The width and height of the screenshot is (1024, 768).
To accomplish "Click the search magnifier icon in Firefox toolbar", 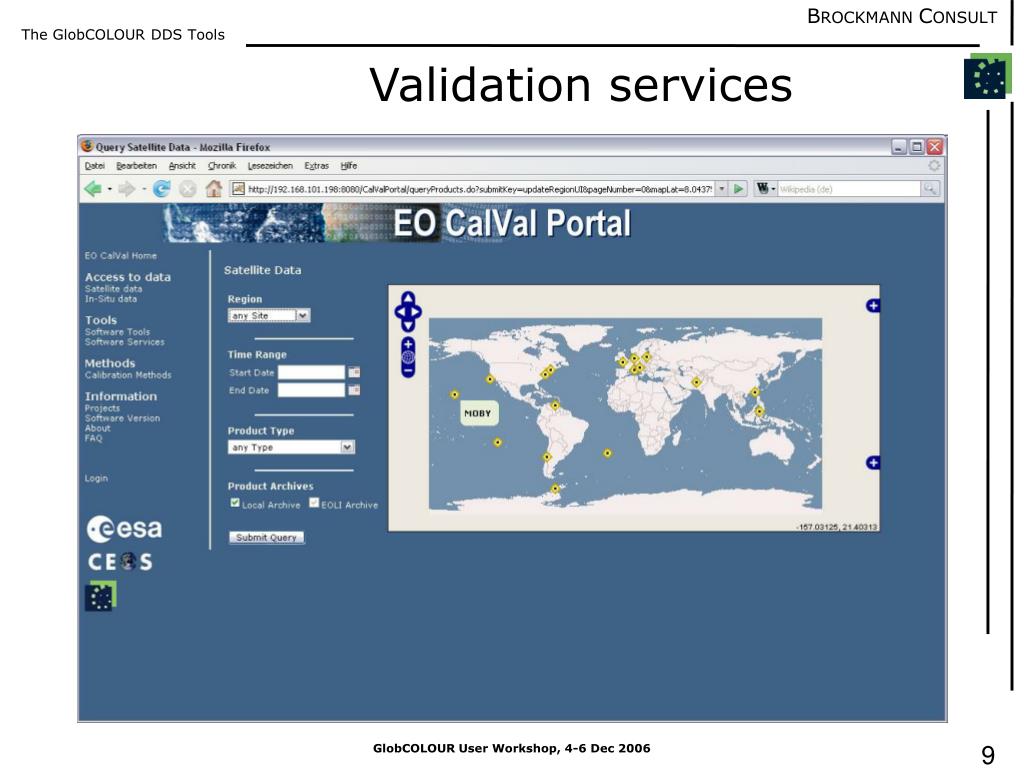I will pos(930,189).
